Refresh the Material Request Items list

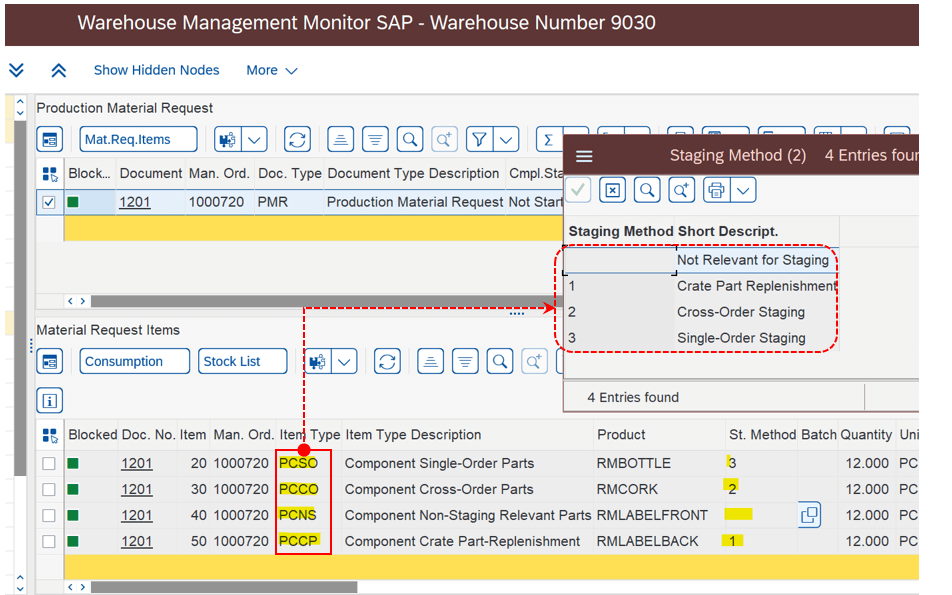[x=387, y=362]
